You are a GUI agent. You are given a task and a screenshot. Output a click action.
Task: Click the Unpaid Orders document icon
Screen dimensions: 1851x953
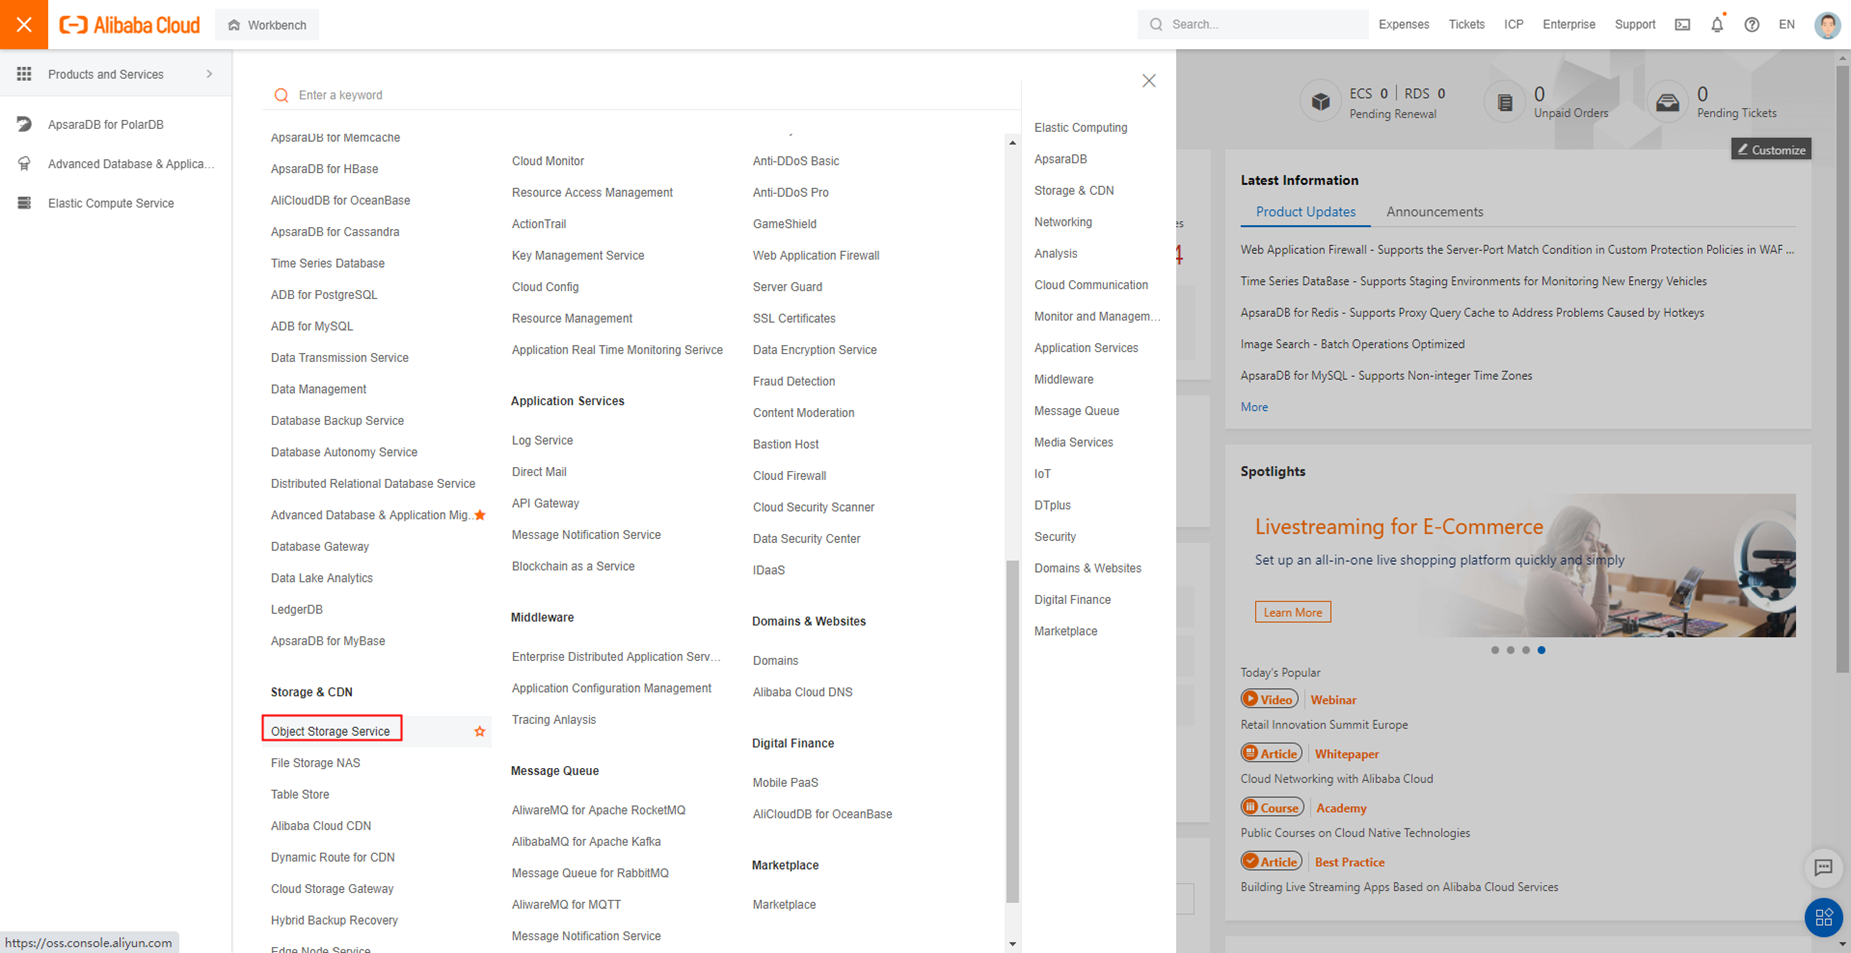coord(1504,102)
